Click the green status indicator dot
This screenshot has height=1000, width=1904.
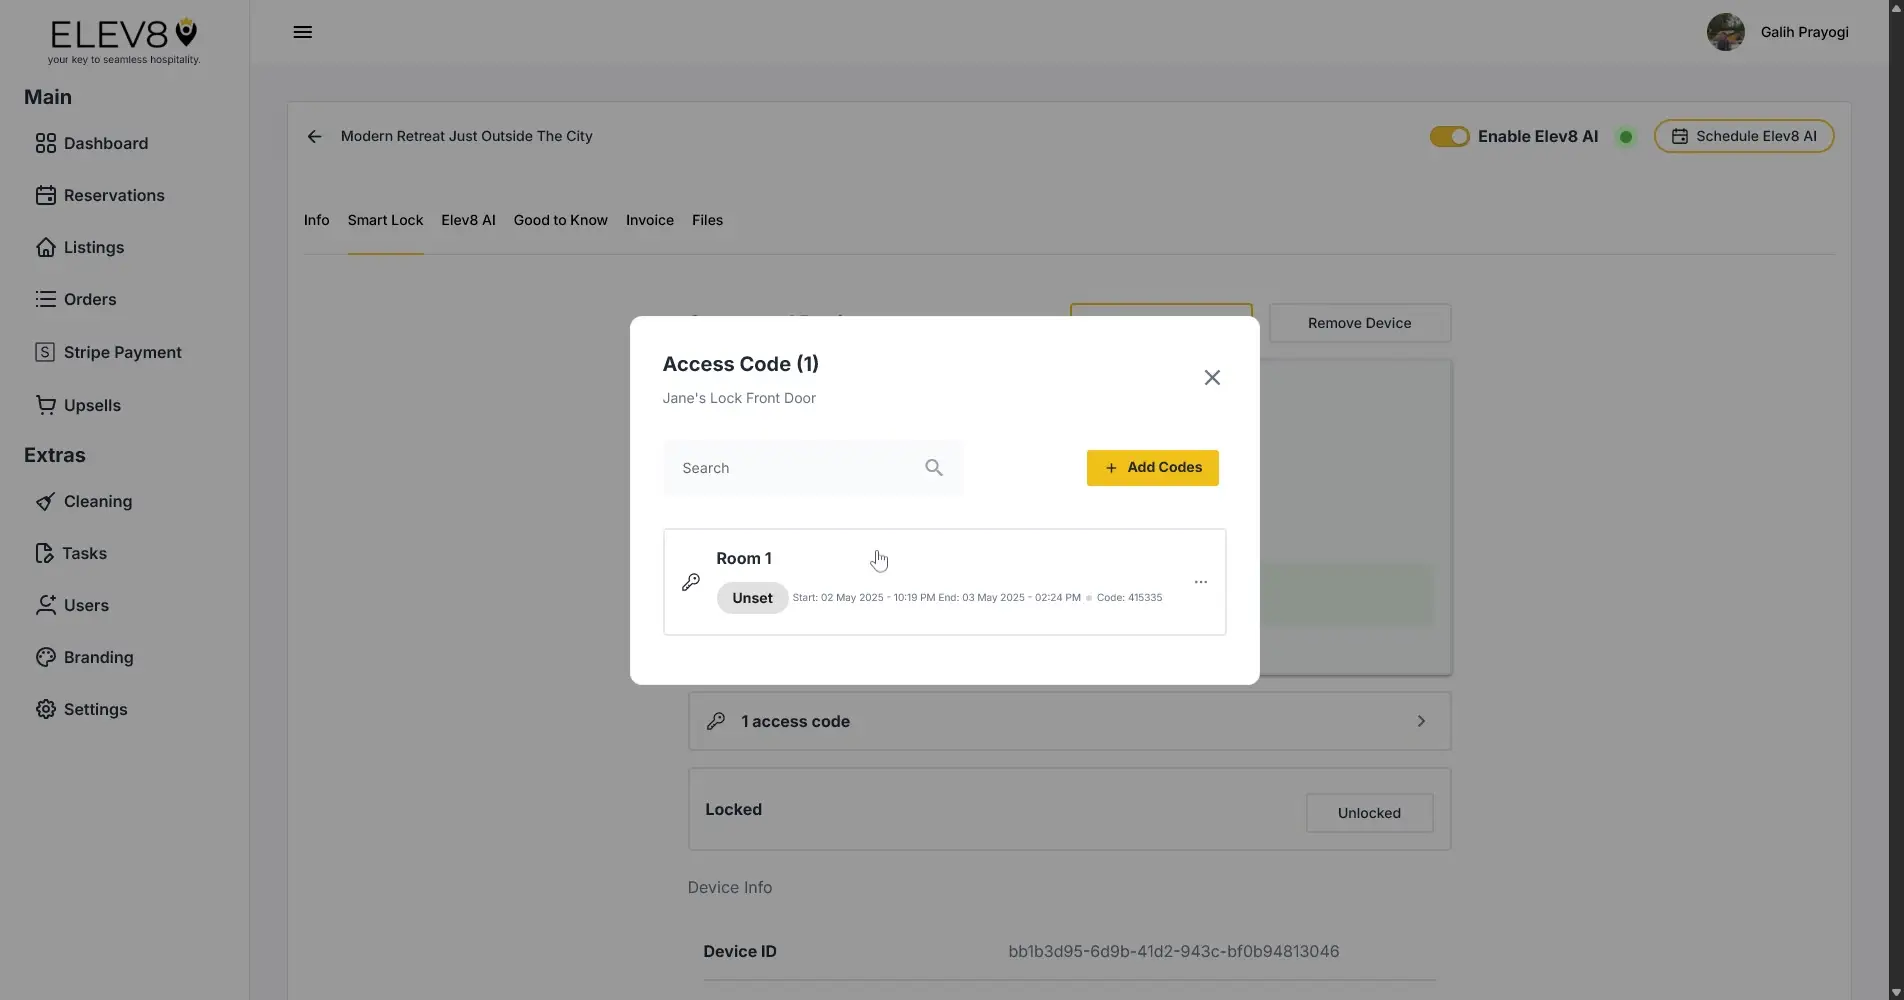pos(1624,136)
